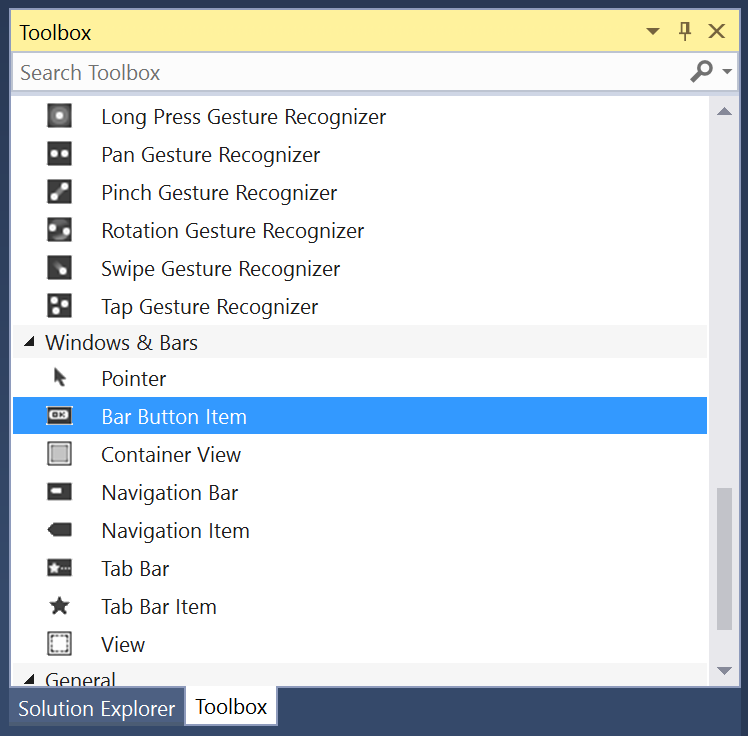
Task: Open the Toolbox window position menu
Action: pyautogui.click(x=653, y=32)
